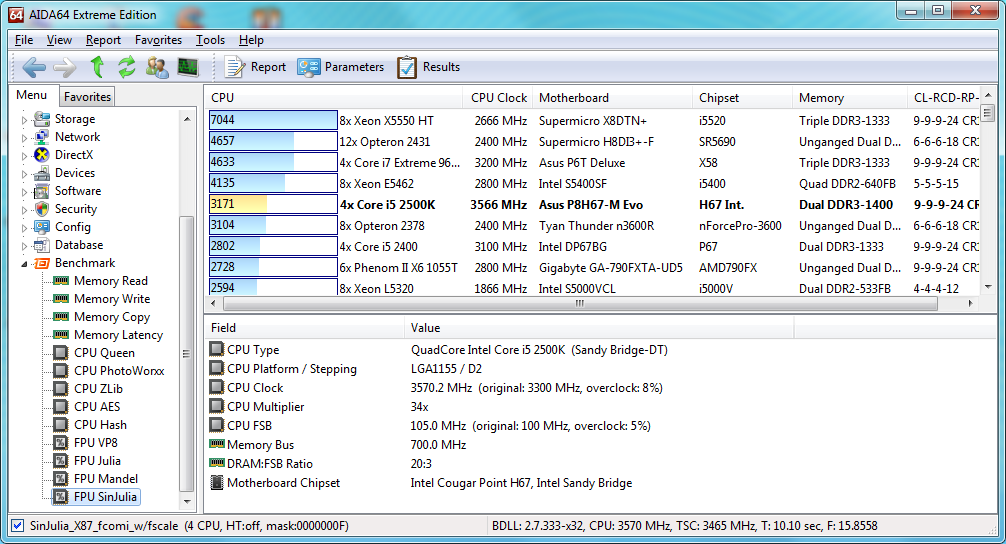The image size is (1006, 544).
Task: Go up one level with green arrow
Action: 97,67
